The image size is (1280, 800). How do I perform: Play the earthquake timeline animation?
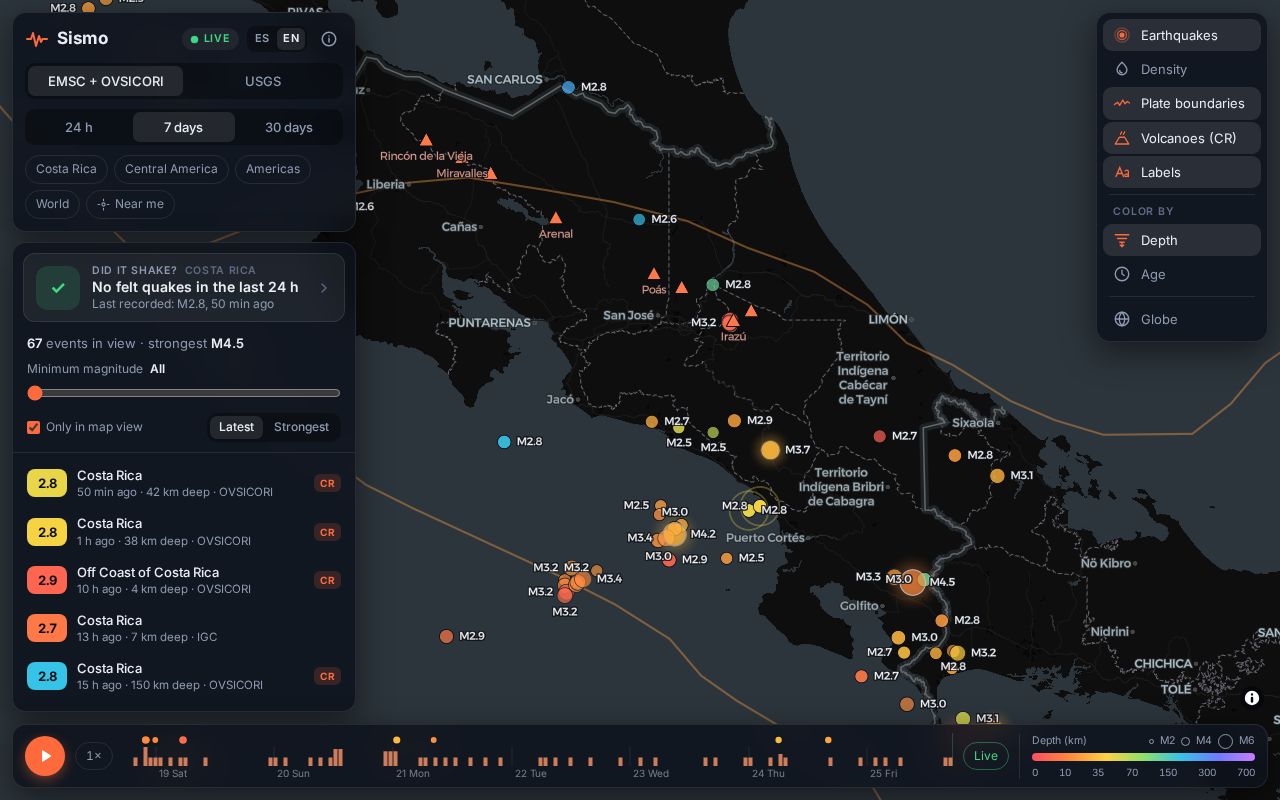click(x=45, y=756)
